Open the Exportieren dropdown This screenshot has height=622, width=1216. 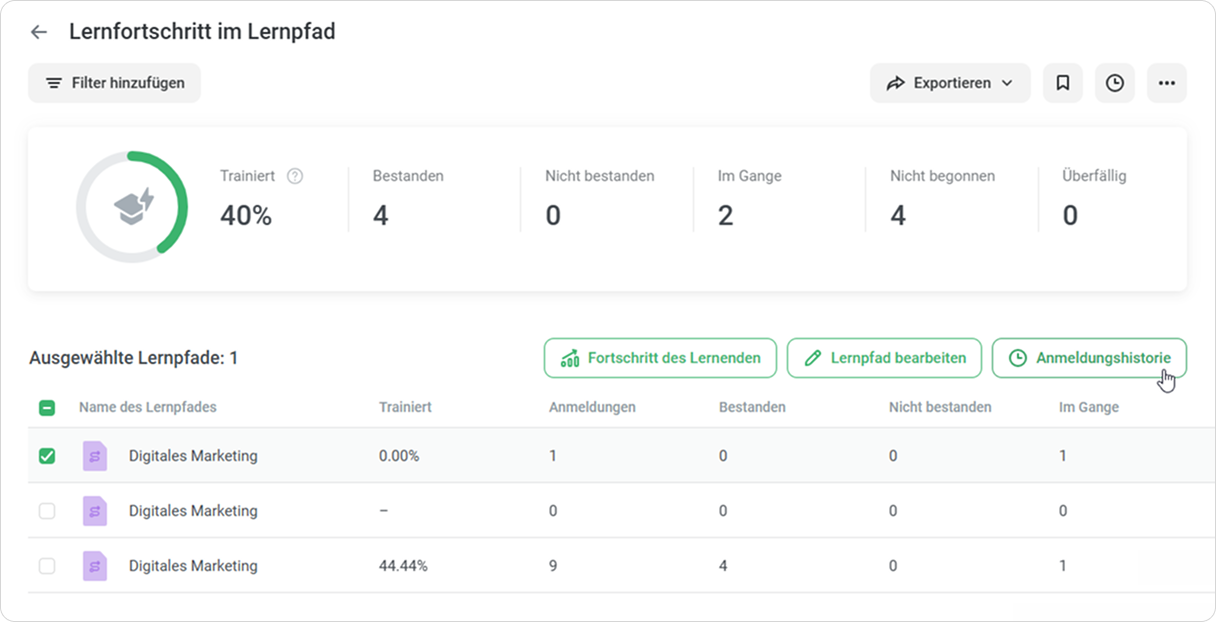(x=950, y=83)
